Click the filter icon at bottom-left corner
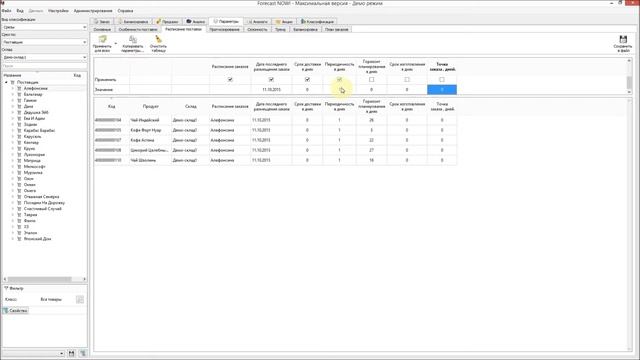 [x=83, y=353]
